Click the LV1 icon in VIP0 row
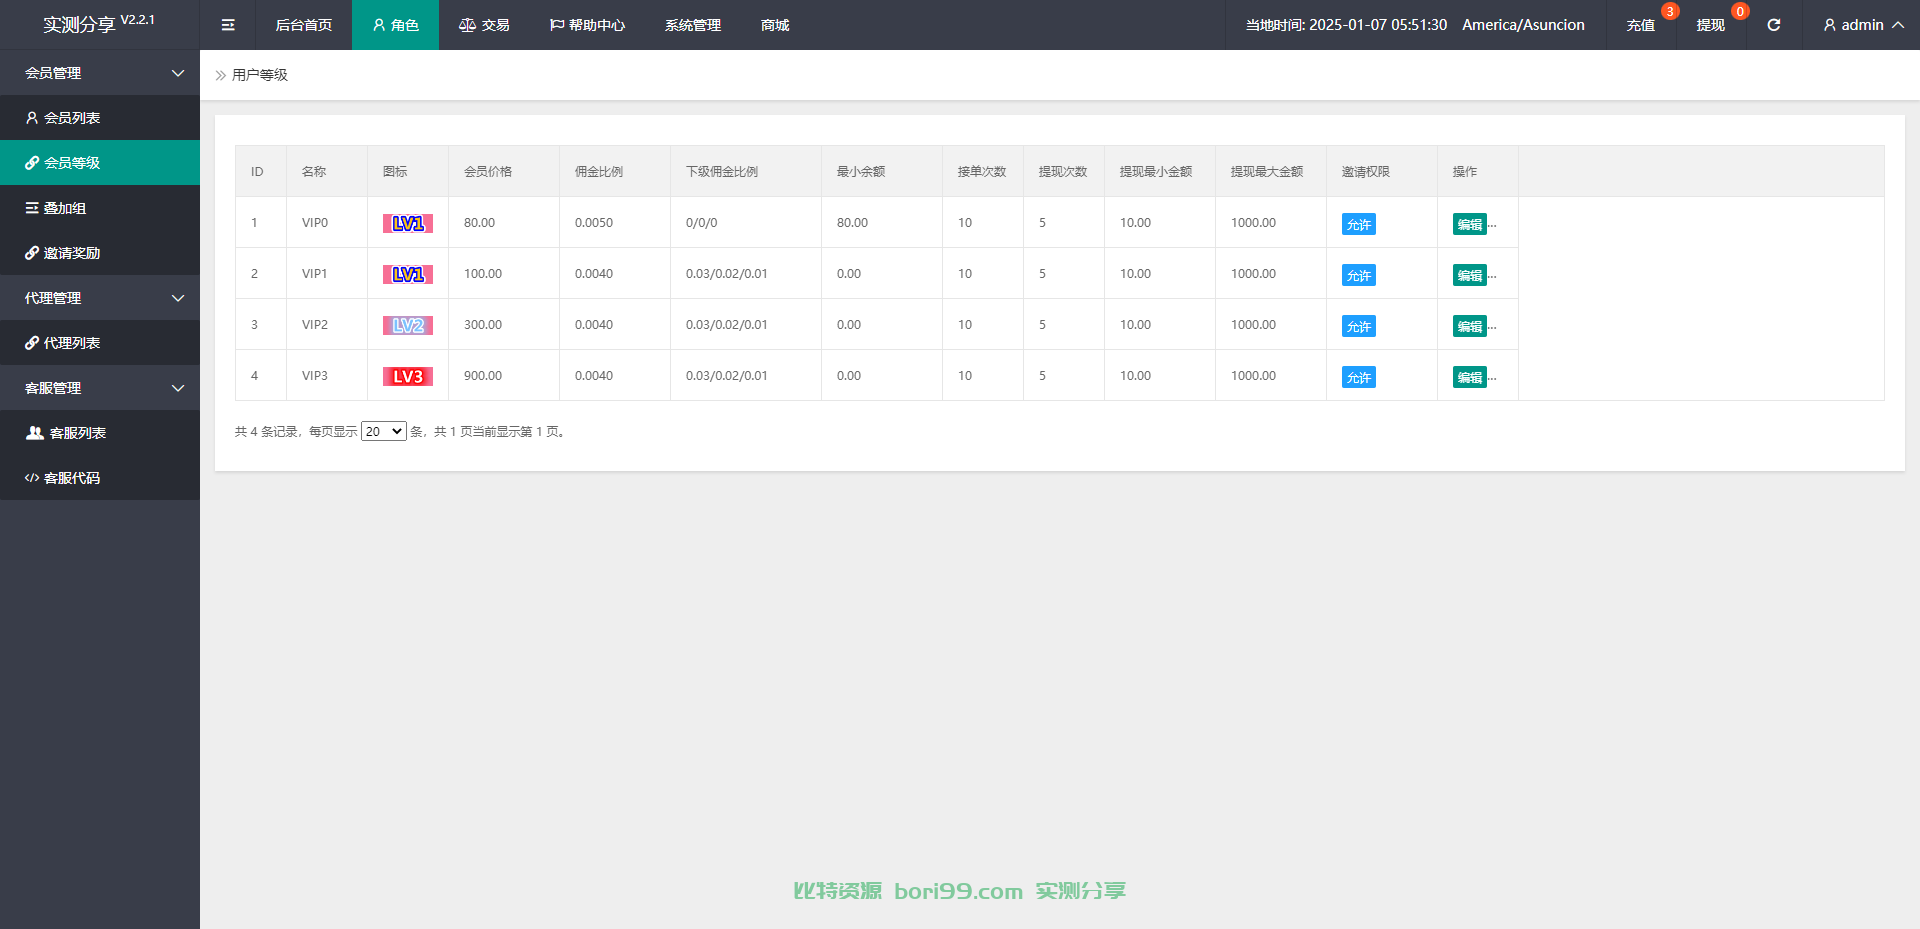1920x929 pixels. [x=408, y=223]
